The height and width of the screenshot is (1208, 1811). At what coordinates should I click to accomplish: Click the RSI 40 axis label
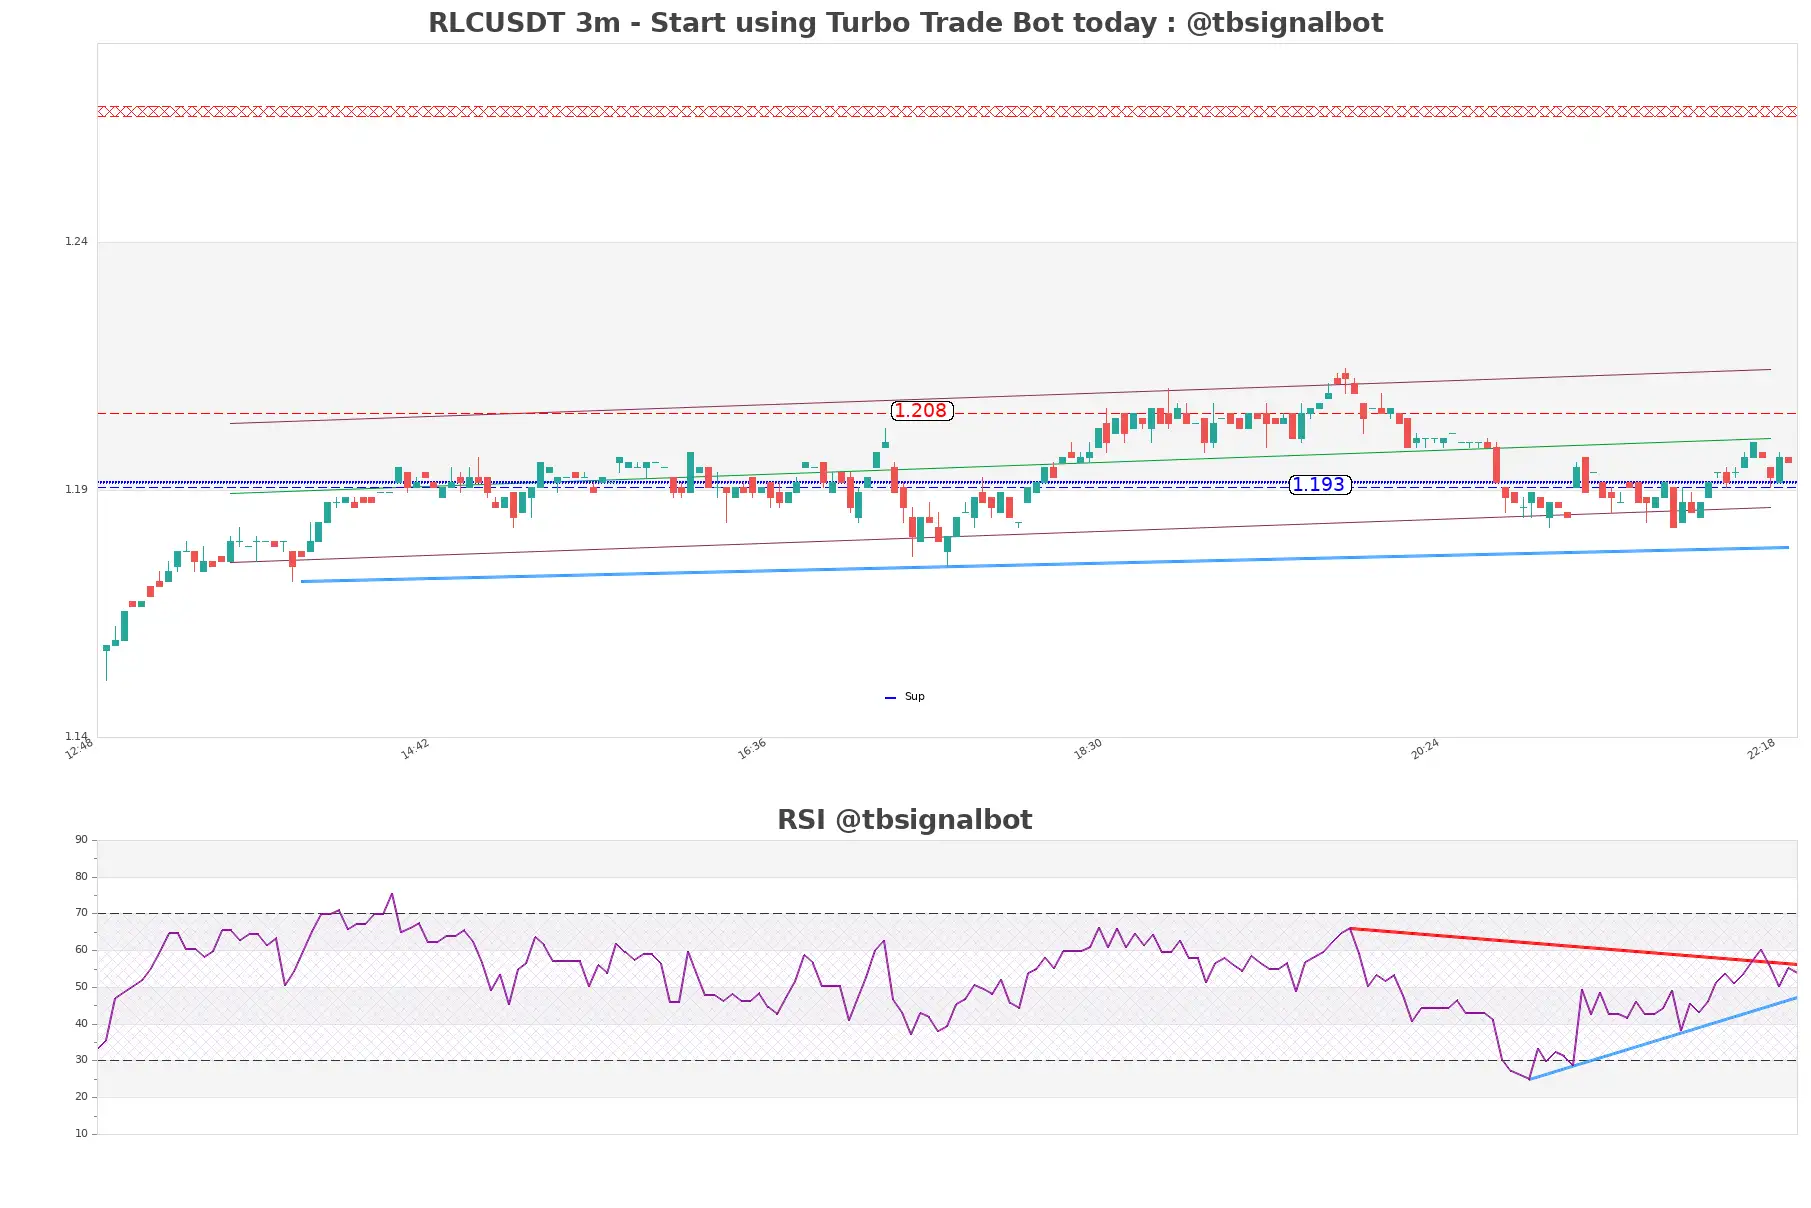pos(81,1024)
